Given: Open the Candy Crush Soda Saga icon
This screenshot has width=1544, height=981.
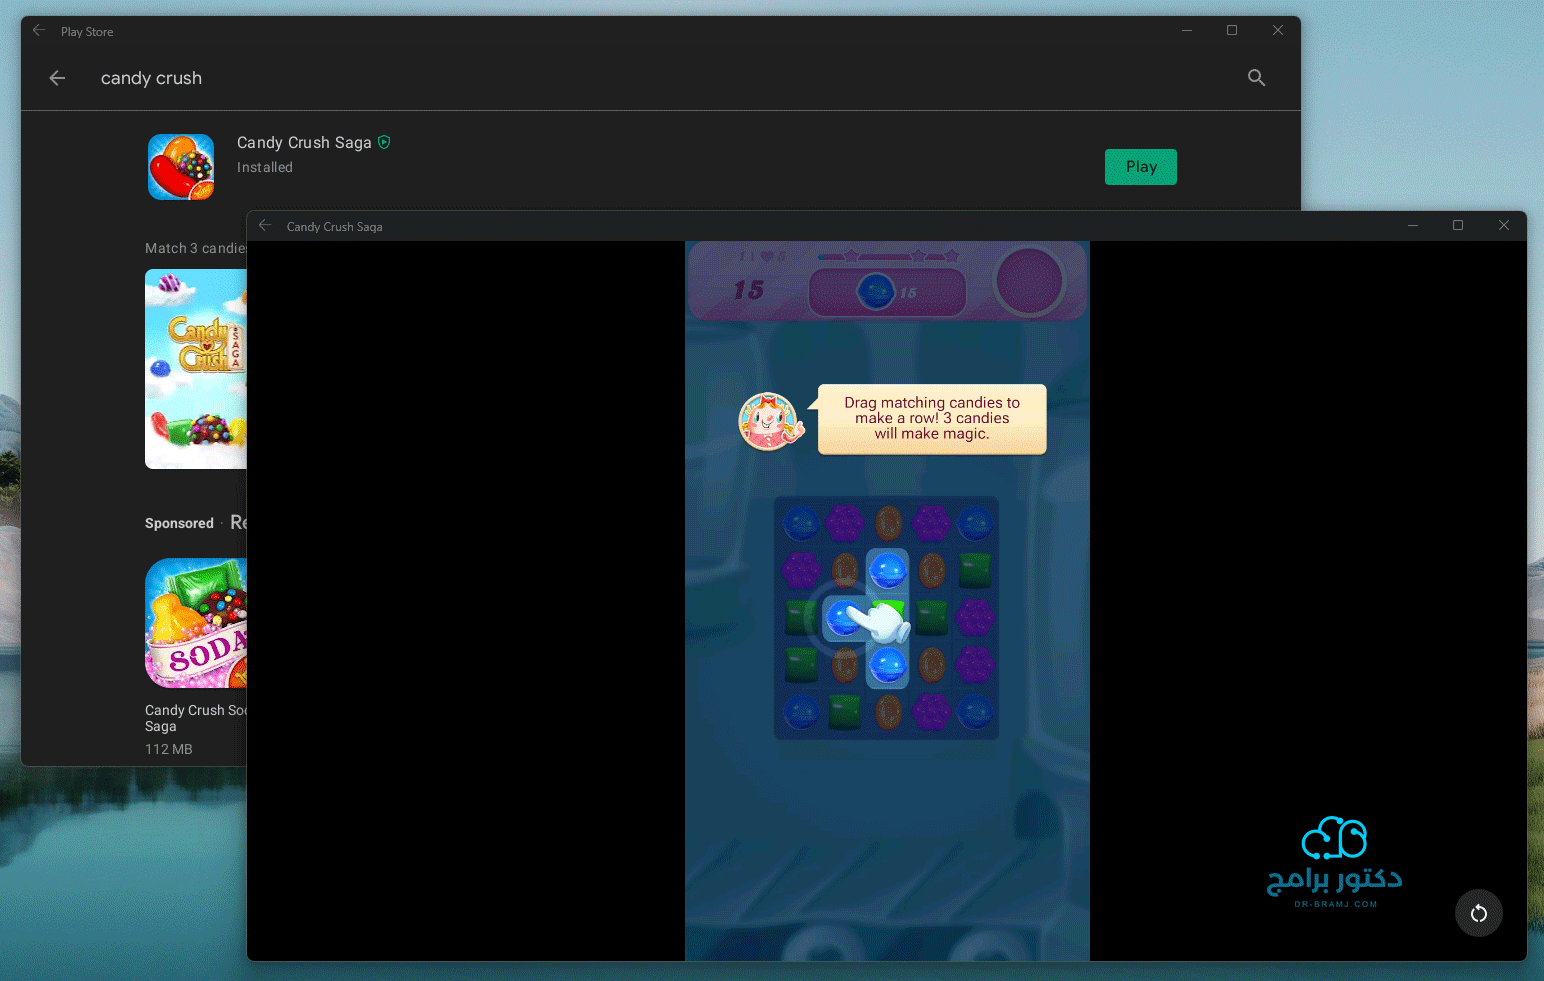Looking at the screenshot, I should coord(196,623).
